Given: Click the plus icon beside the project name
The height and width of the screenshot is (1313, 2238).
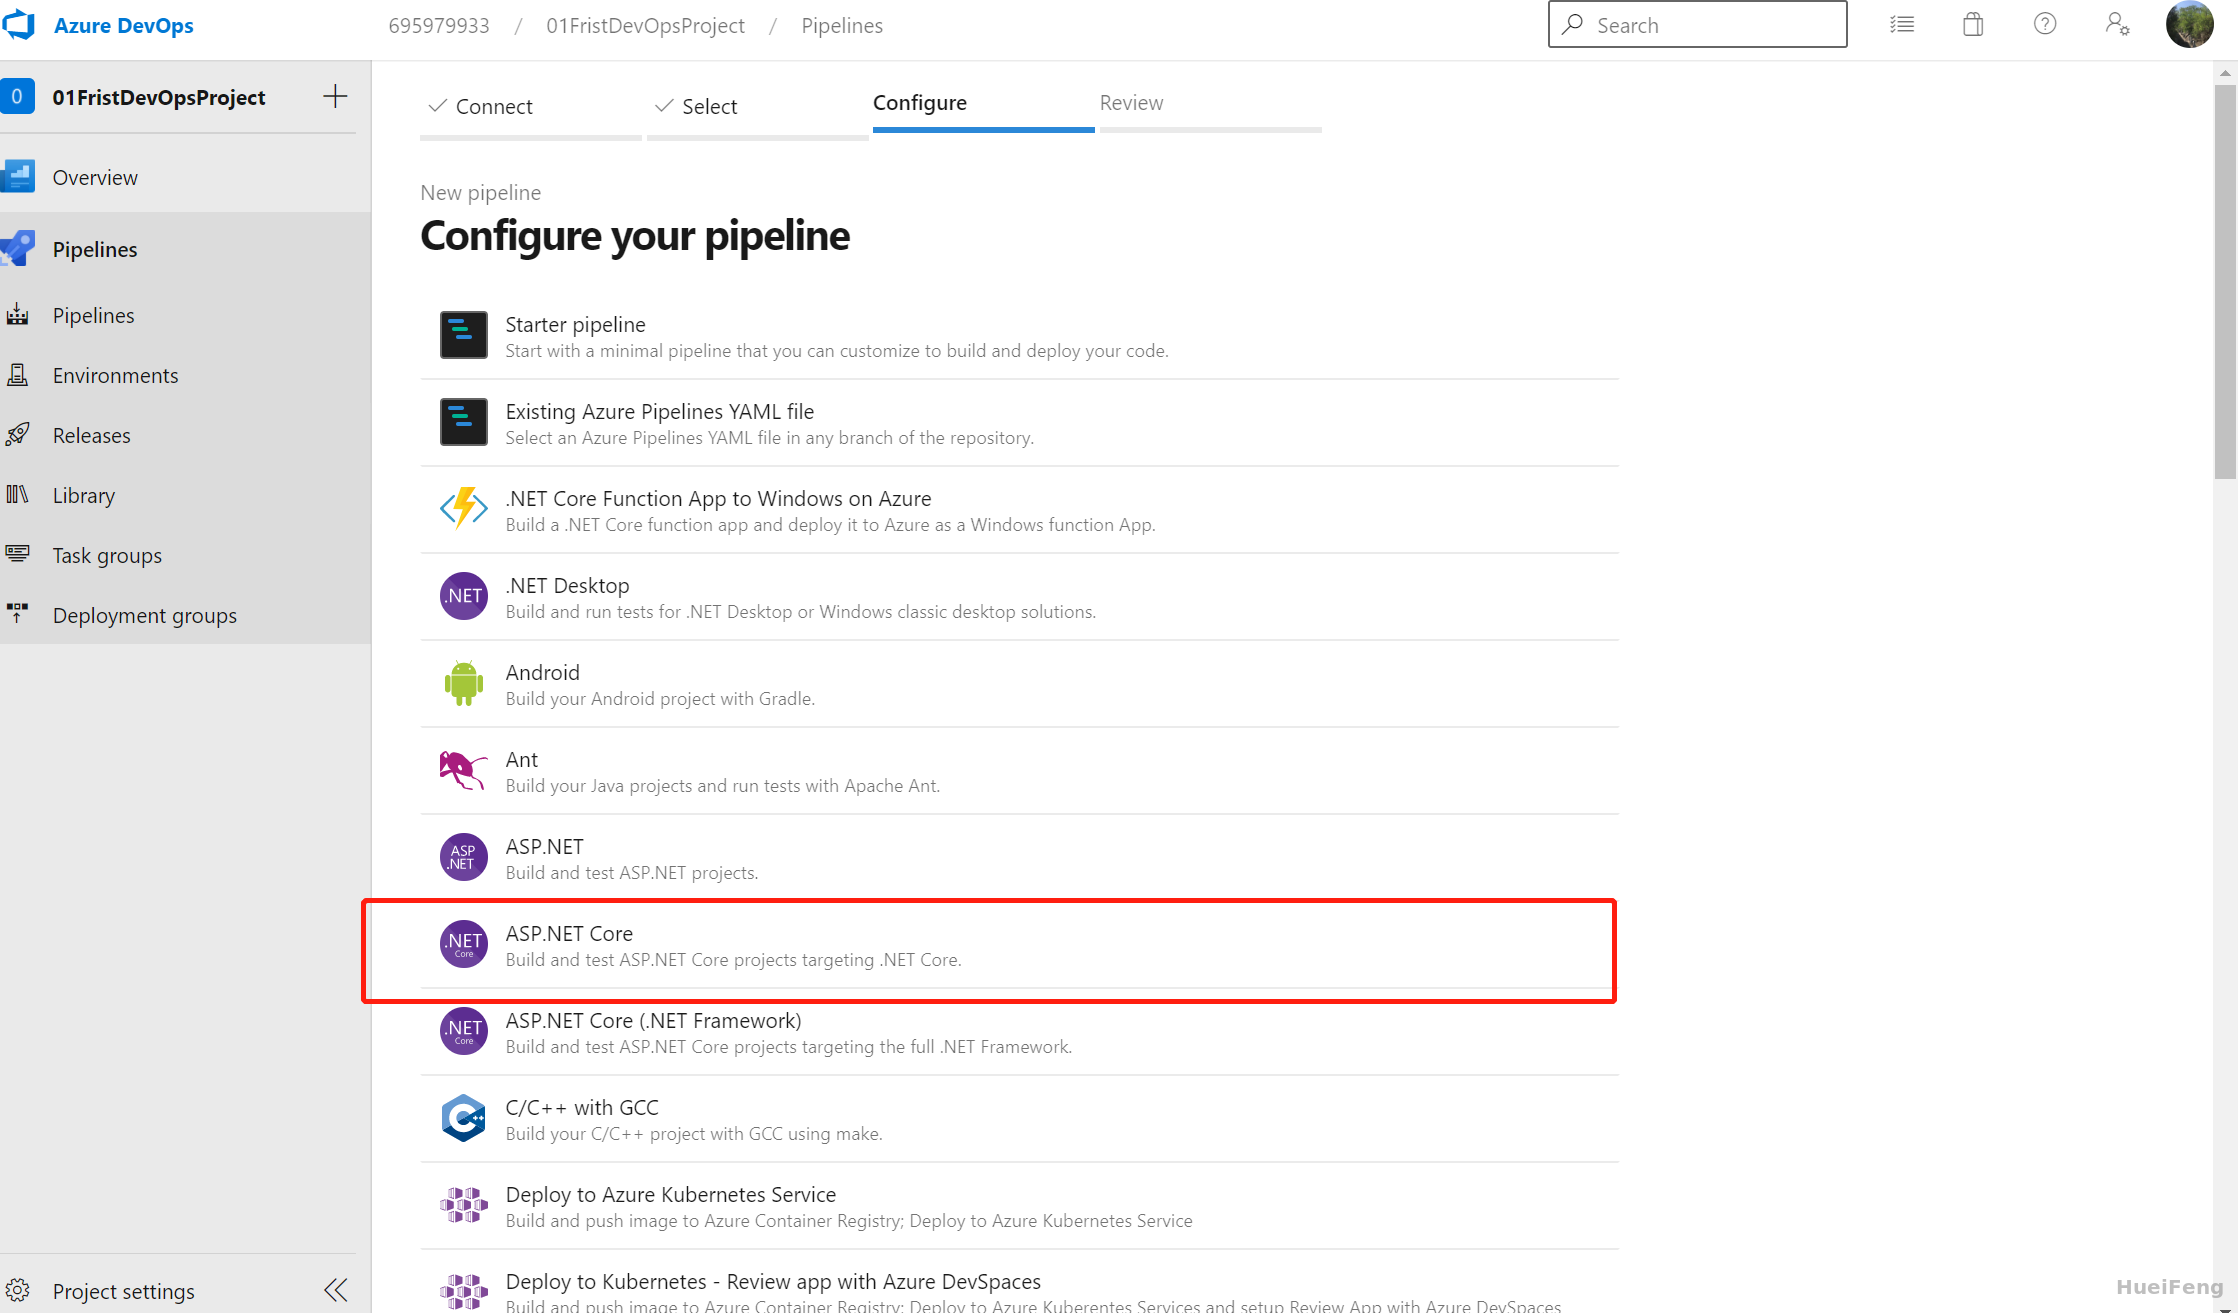Looking at the screenshot, I should pos(336,97).
